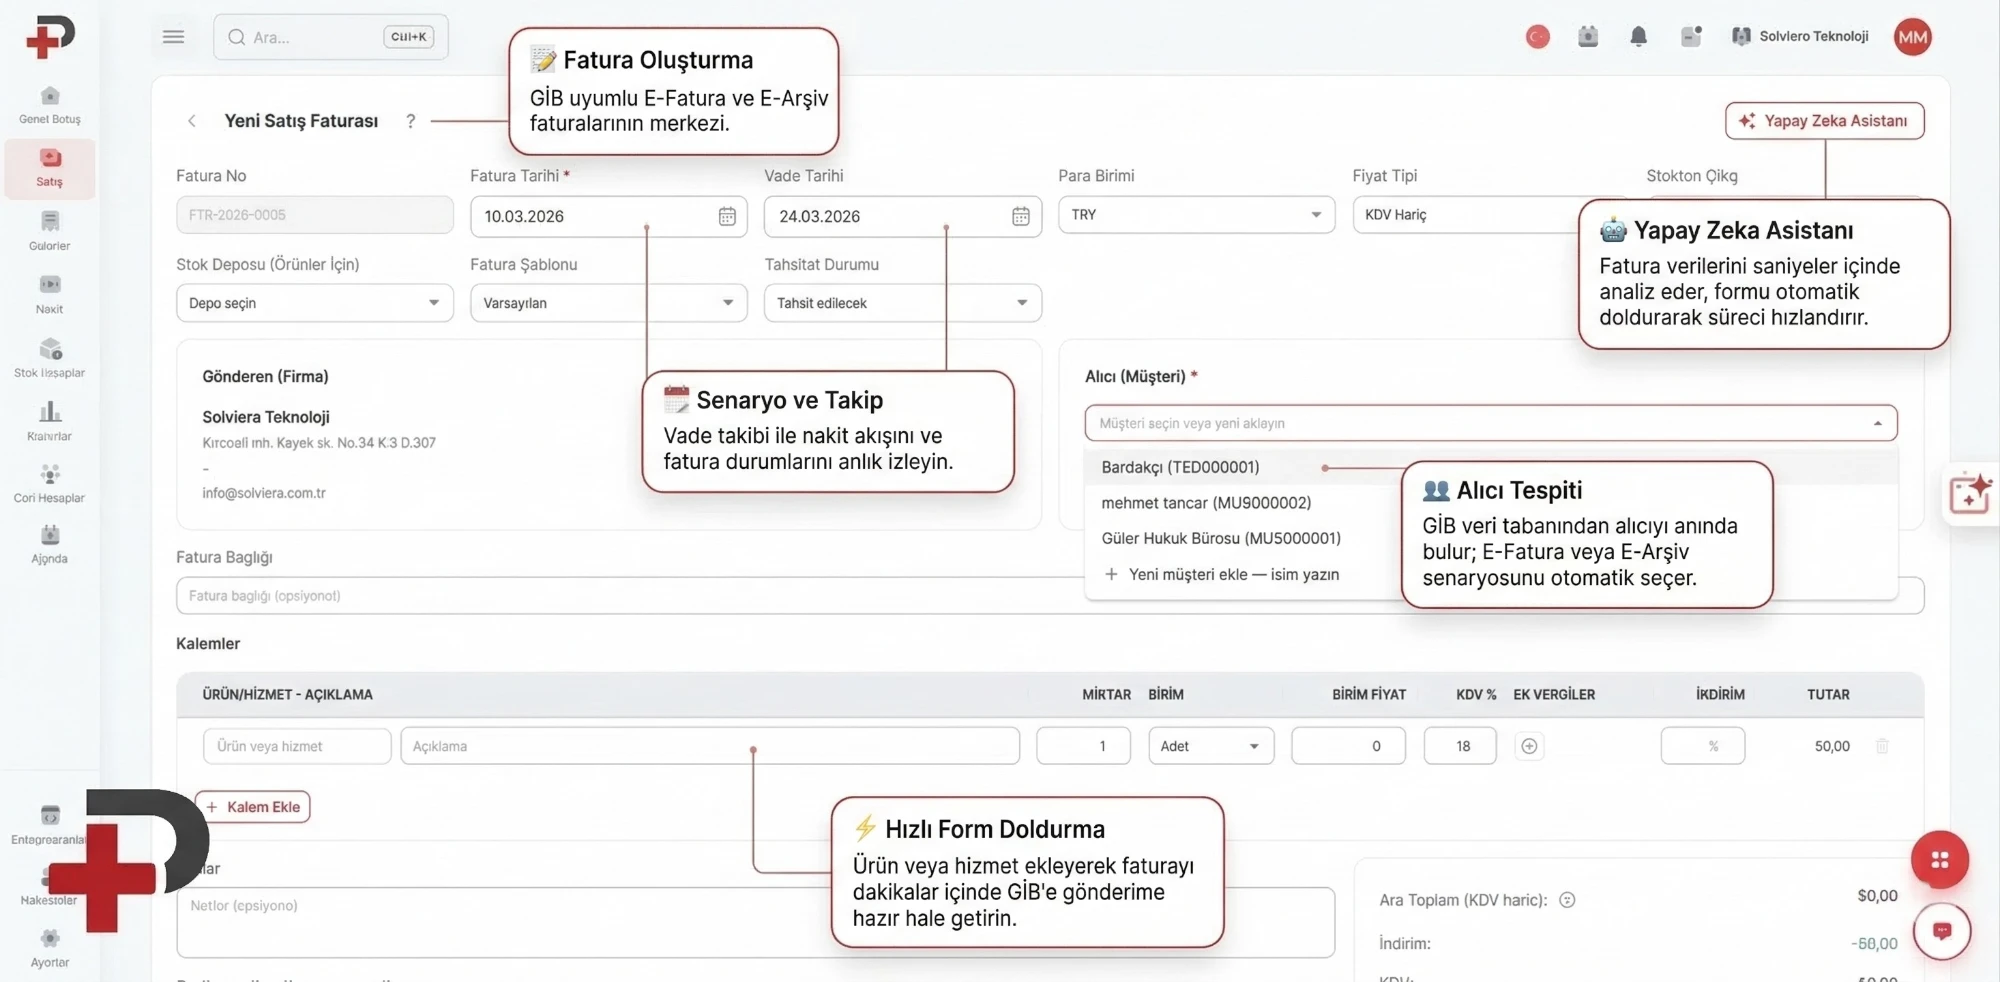Click the Yapay Zeka Asistanı button
The height and width of the screenshot is (982, 2000).
click(x=1824, y=121)
